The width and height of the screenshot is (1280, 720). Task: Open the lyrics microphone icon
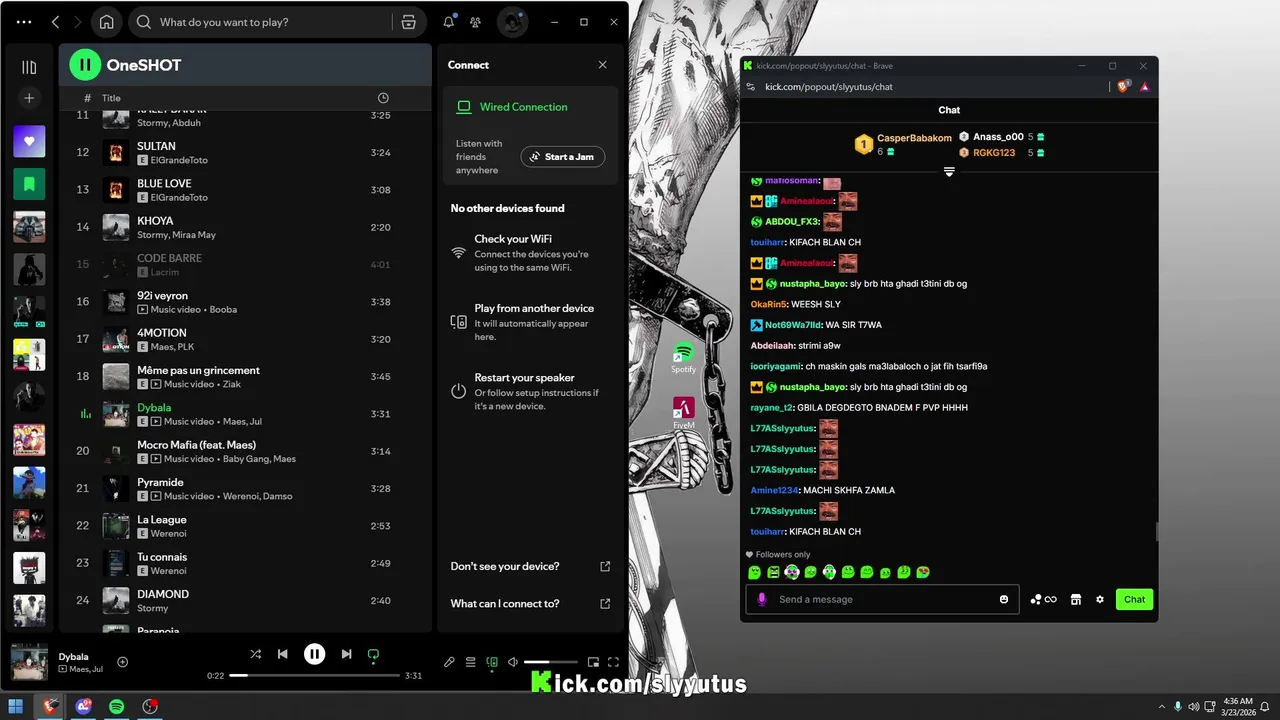click(x=449, y=662)
